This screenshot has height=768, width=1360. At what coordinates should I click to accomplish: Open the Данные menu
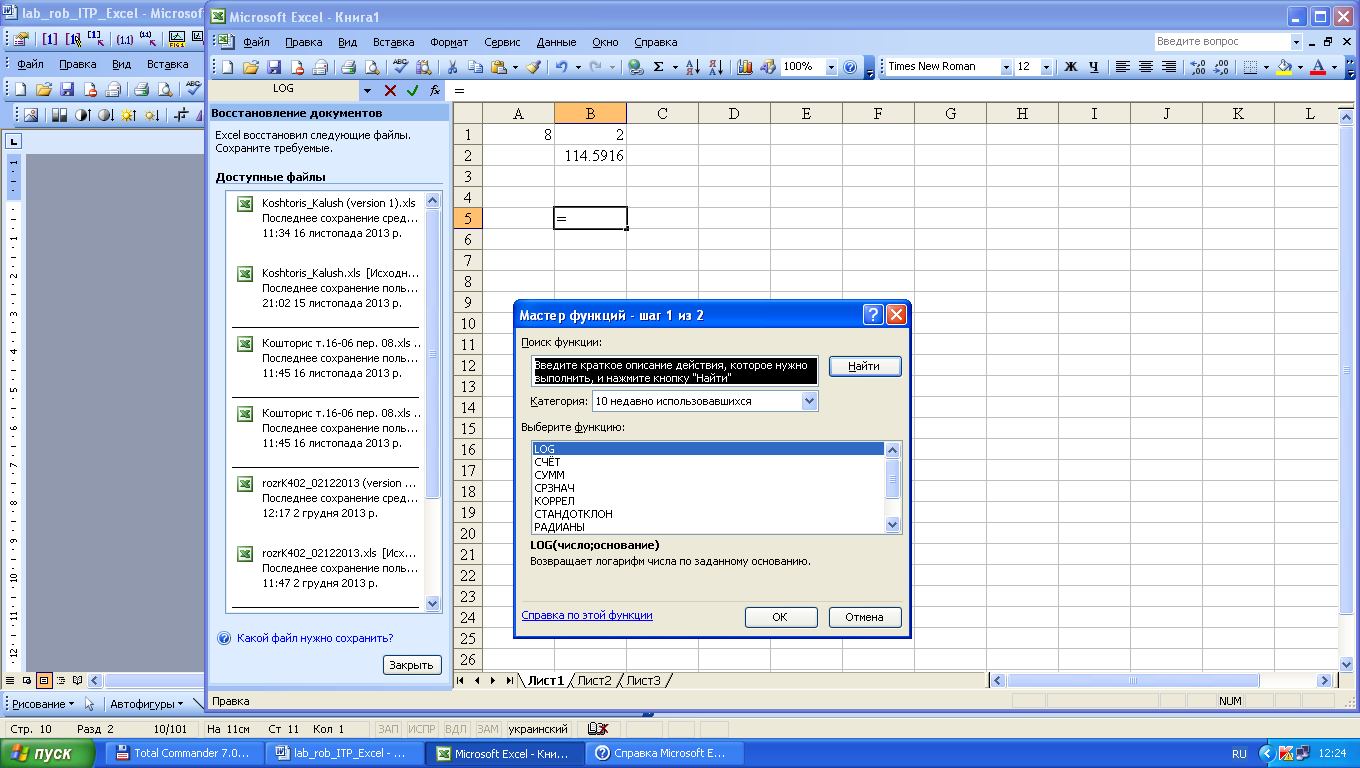(556, 42)
